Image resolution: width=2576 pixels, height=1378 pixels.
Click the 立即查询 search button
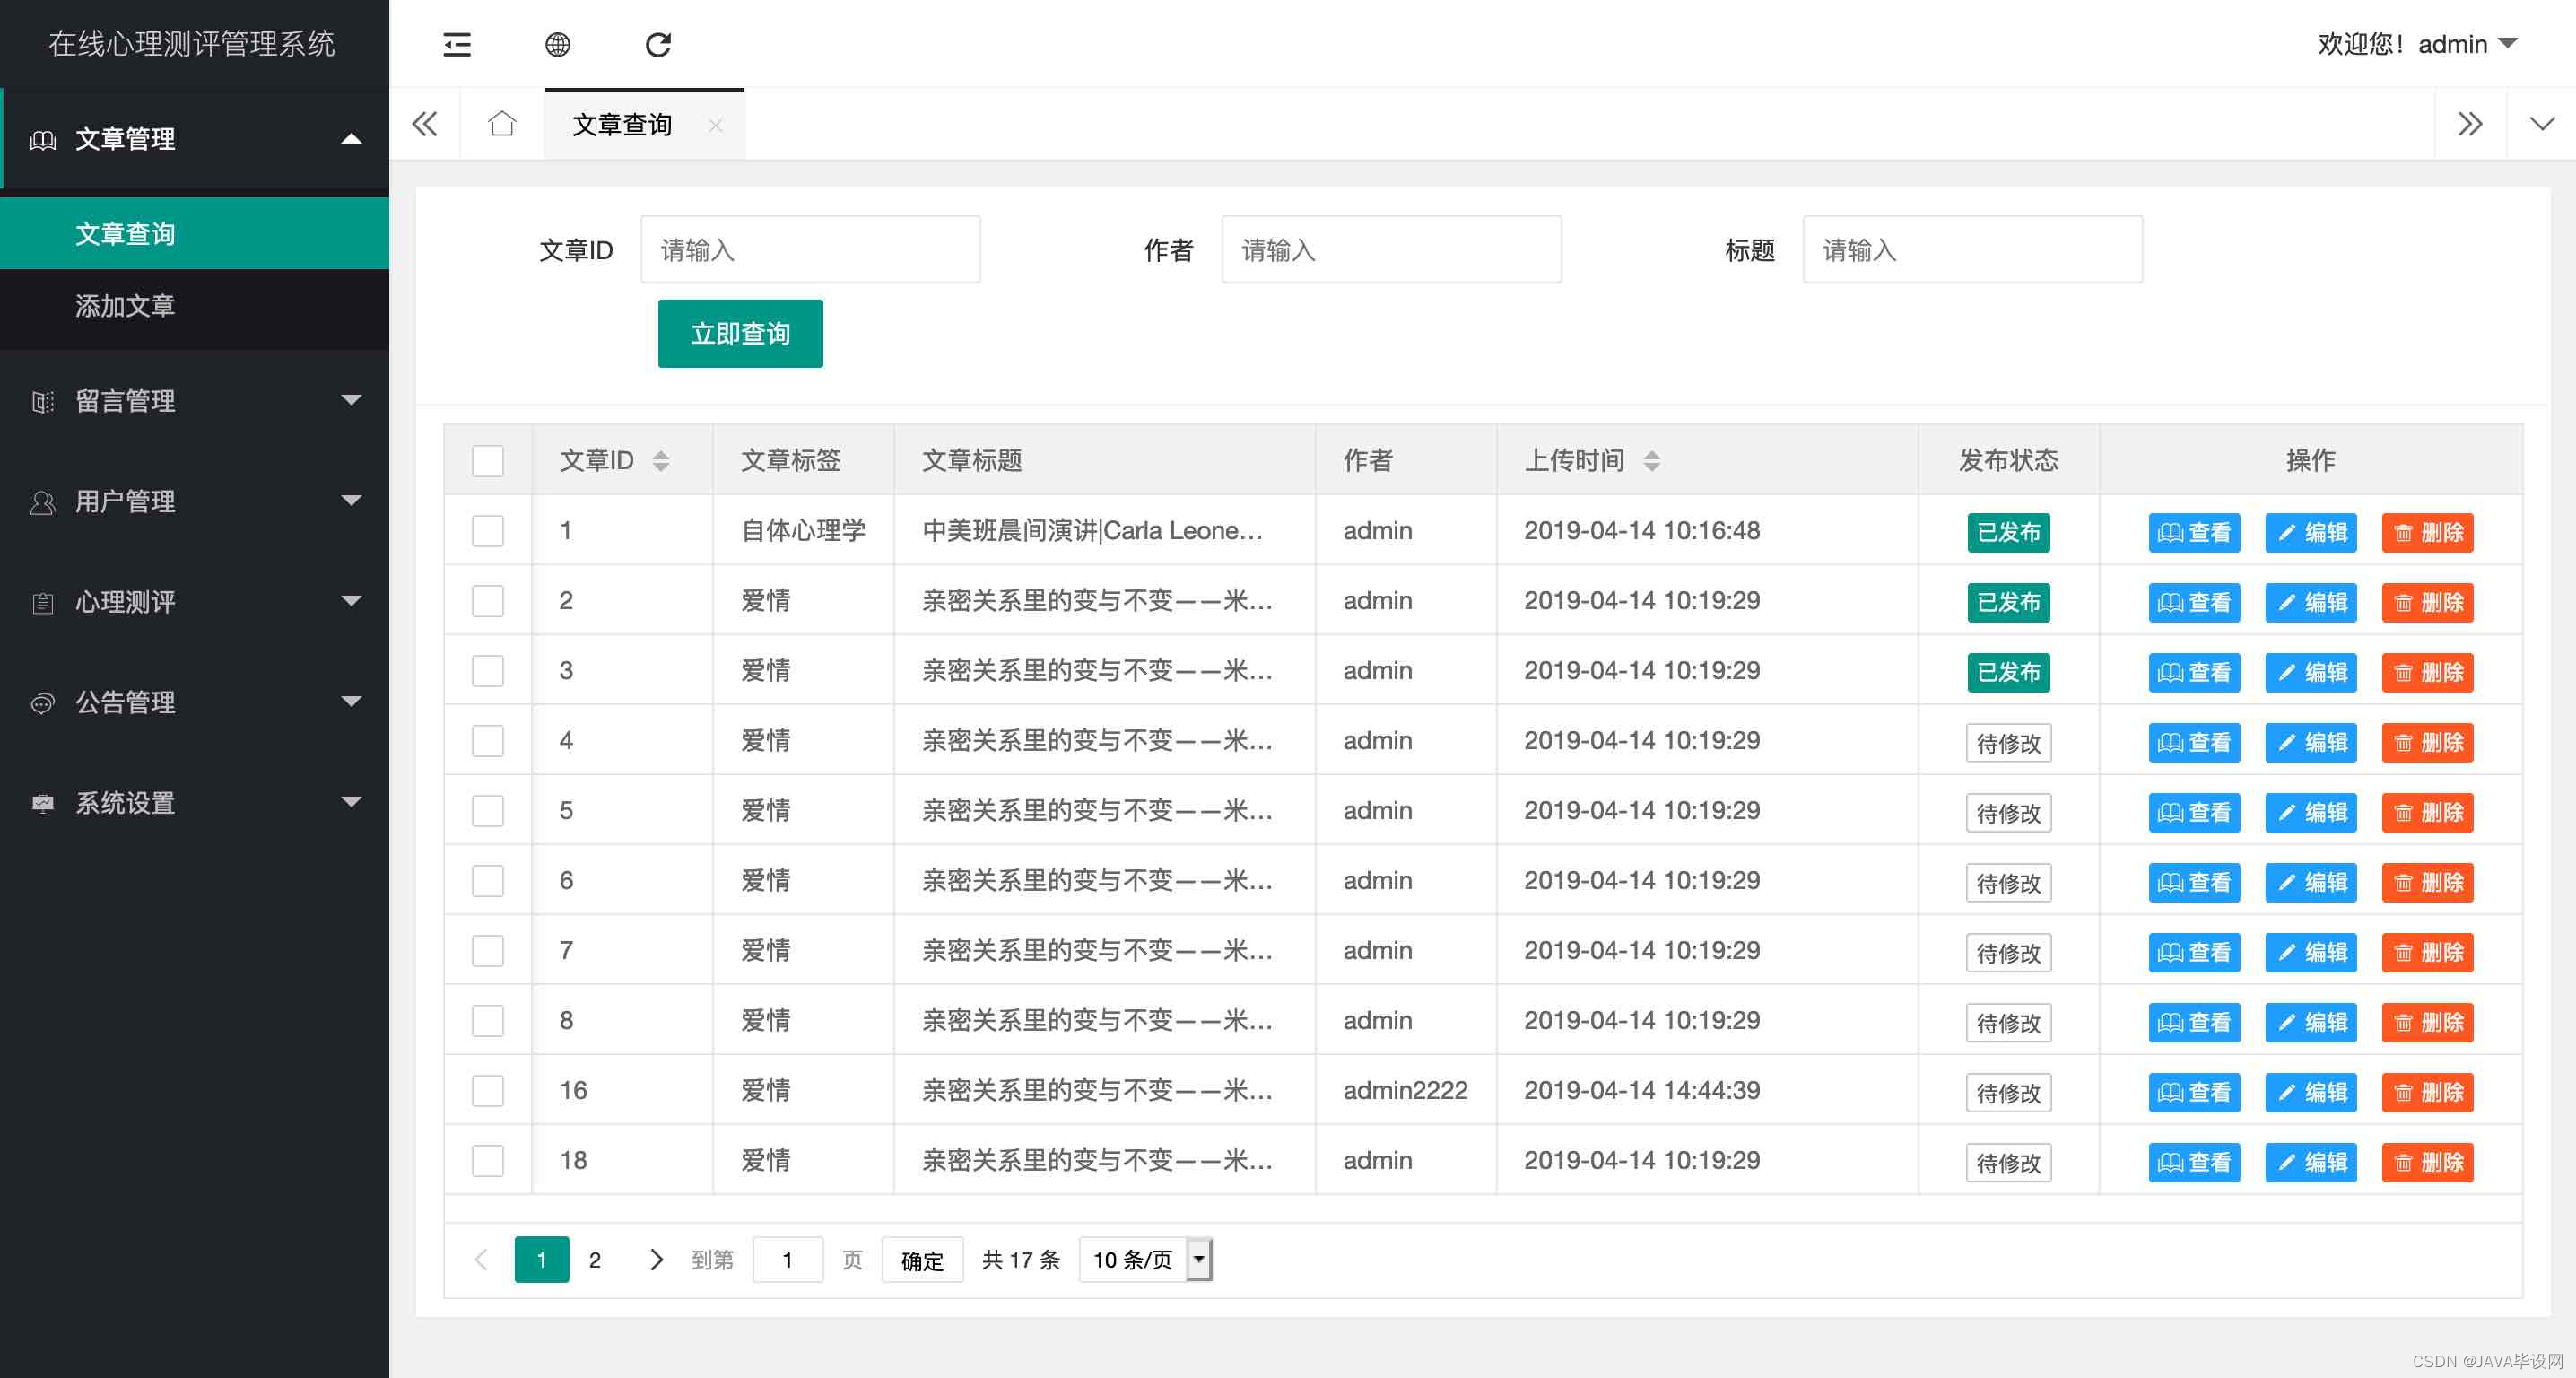(x=740, y=333)
